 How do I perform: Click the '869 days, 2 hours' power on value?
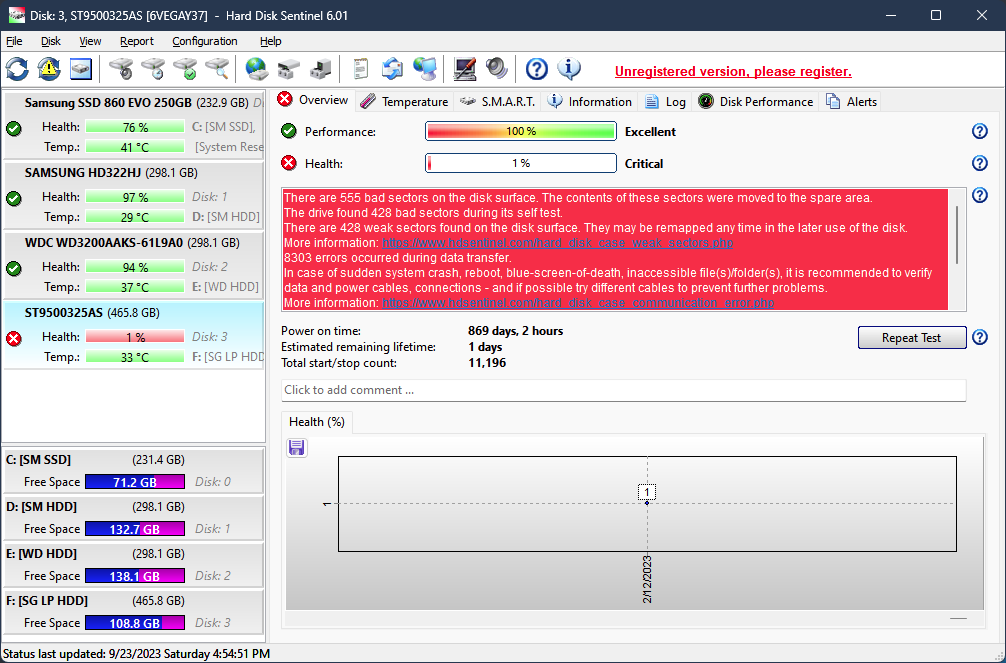[516, 331]
